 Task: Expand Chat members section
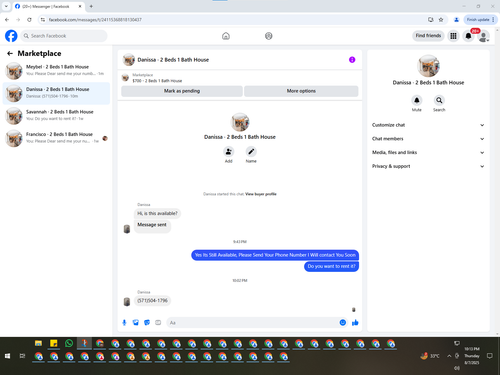[428, 139]
